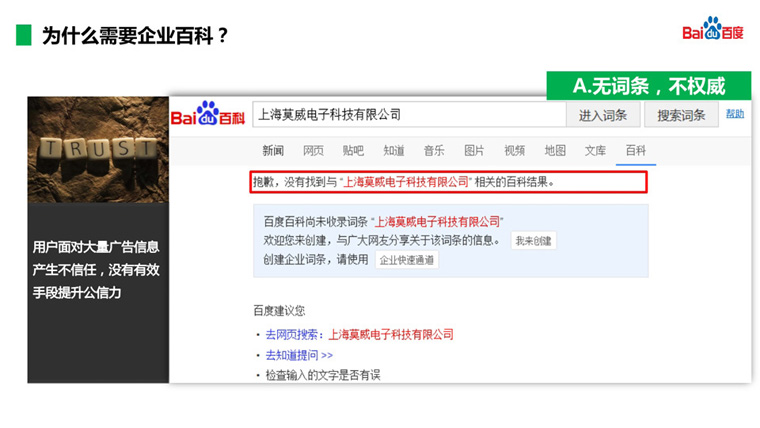Switch to the 视频 tab
This screenshot has height=428, width=760.
pos(514,151)
